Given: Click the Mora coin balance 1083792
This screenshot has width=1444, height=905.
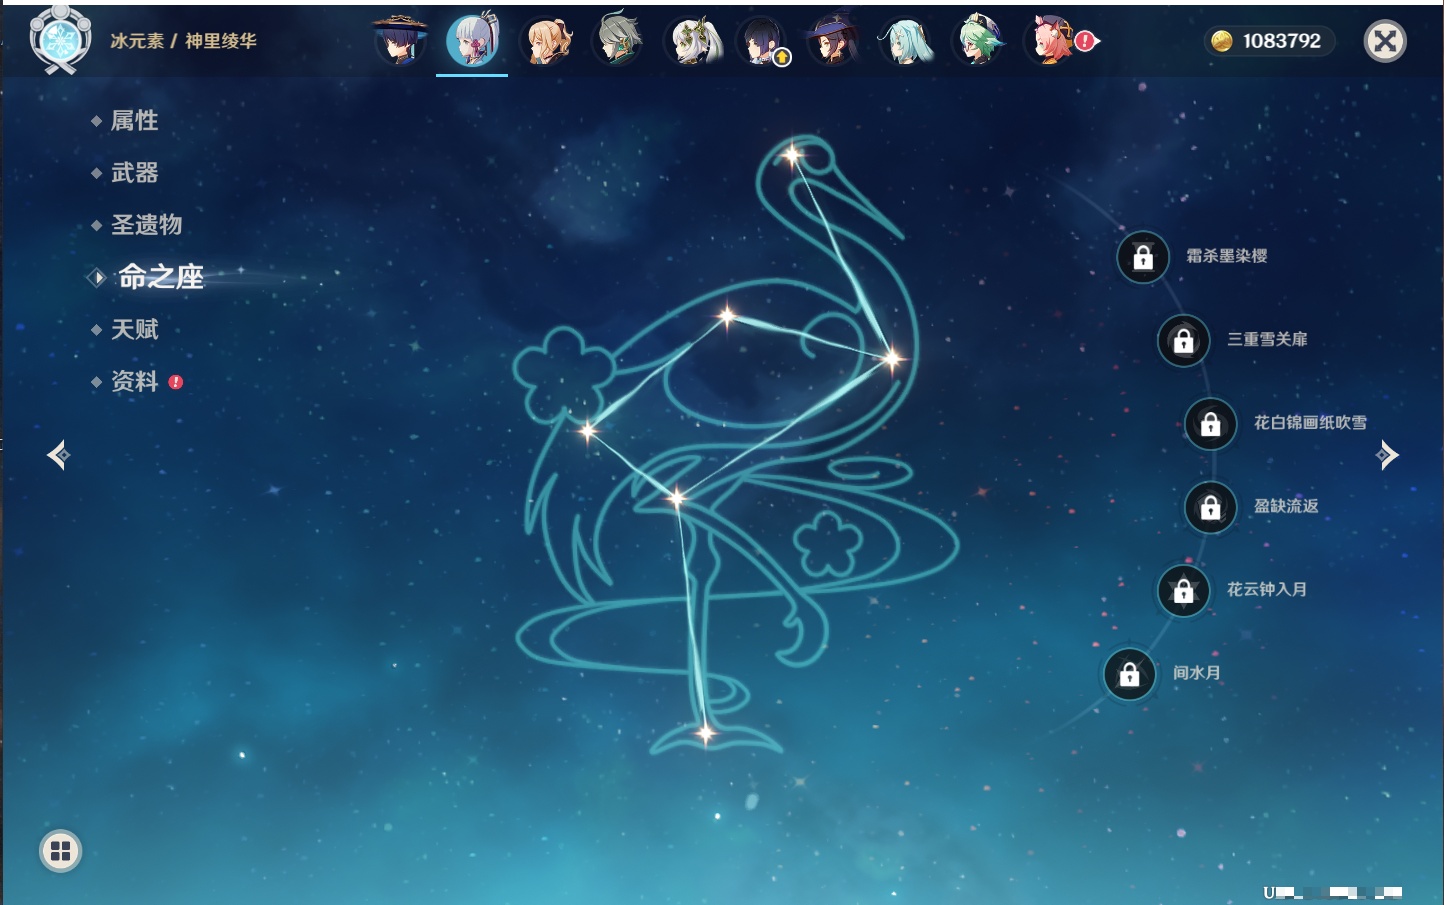Looking at the screenshot, I should click(x=1268, y=41).
